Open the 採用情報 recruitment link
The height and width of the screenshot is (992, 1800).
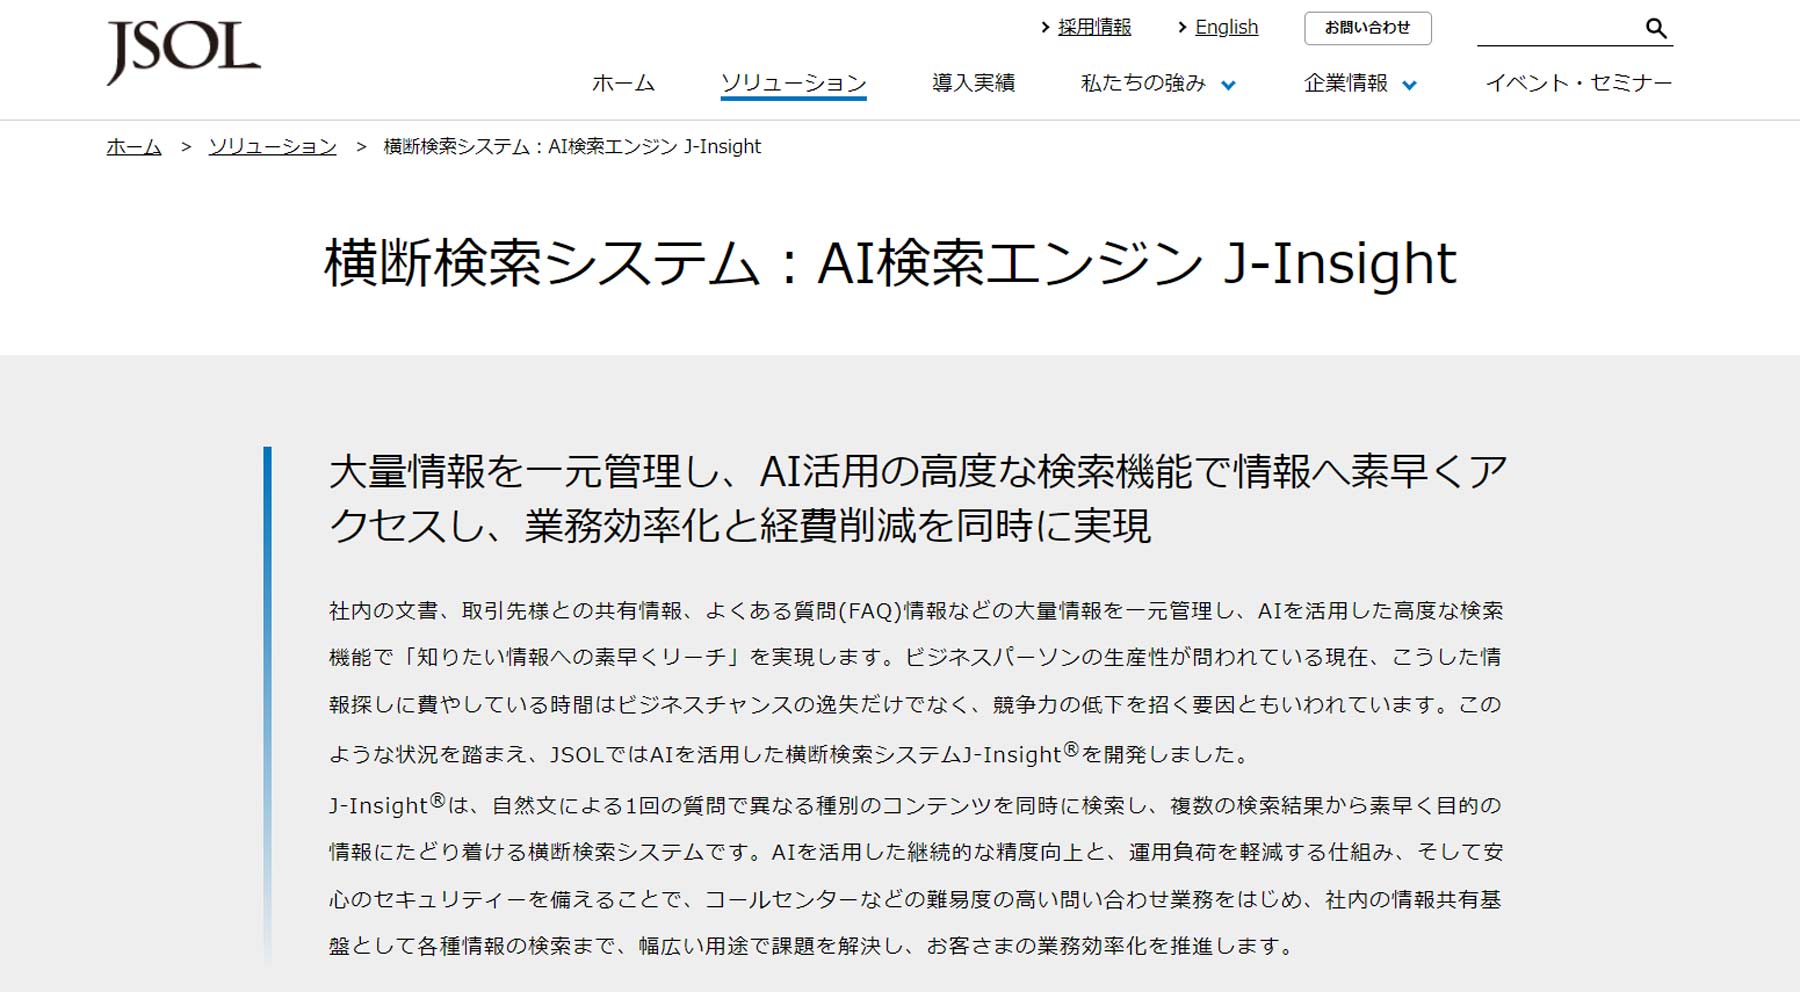[x=1094, y=27]
